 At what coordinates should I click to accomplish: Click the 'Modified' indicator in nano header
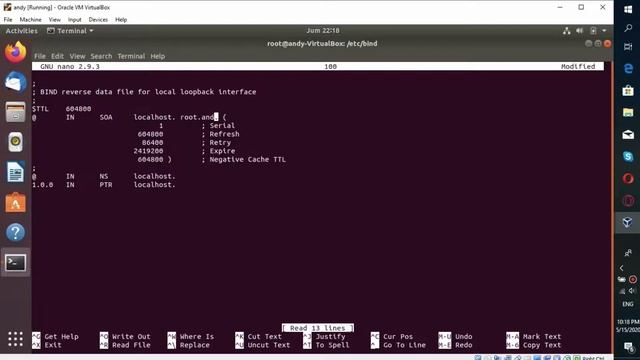tap(578, 67)
